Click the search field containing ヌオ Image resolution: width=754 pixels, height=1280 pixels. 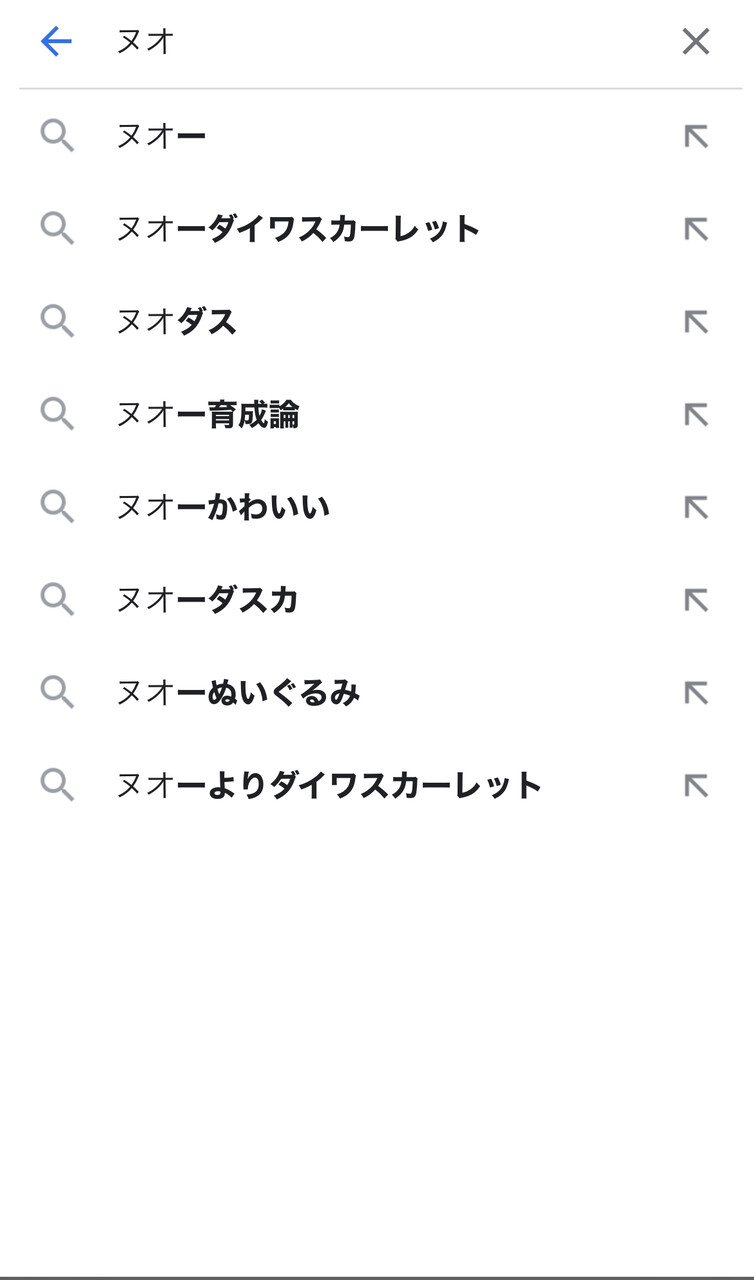tap(380, 42)
